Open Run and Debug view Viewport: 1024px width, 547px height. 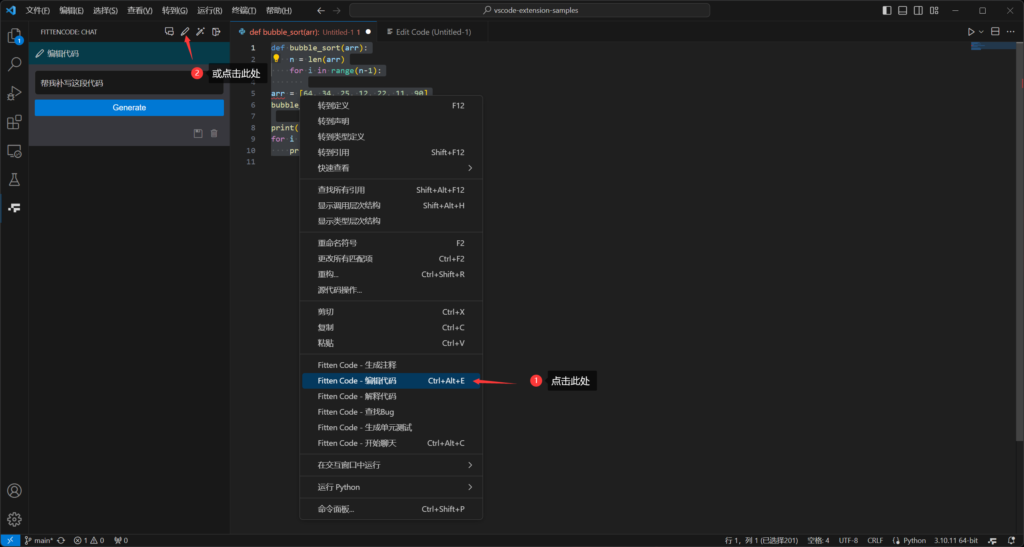pyautogui.click(x=14, y=93)
